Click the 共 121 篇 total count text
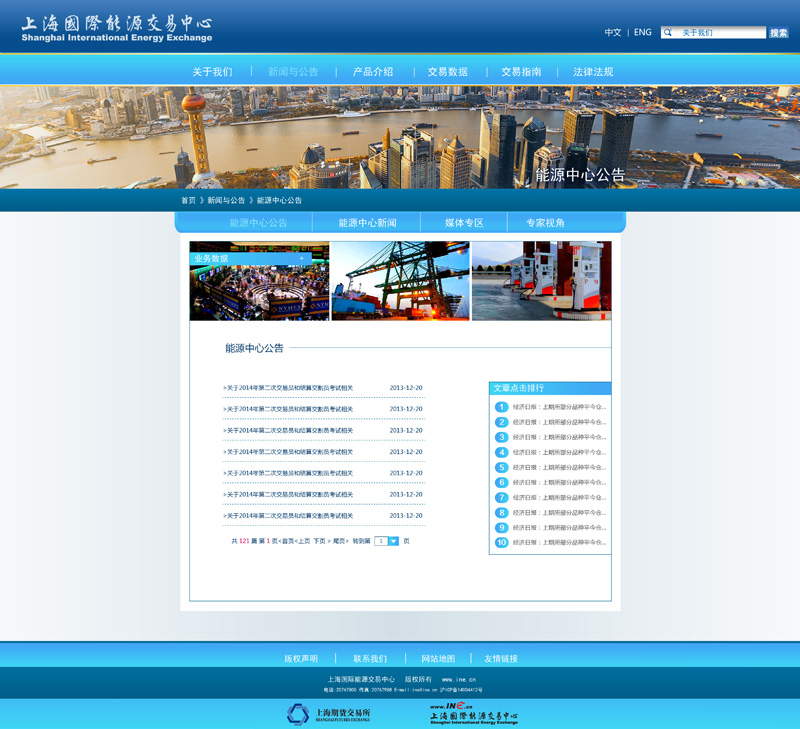 [244, 541]
